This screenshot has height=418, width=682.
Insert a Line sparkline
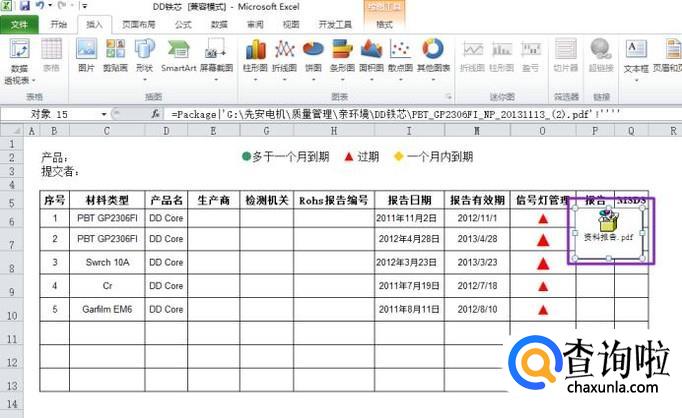point(472,56)
